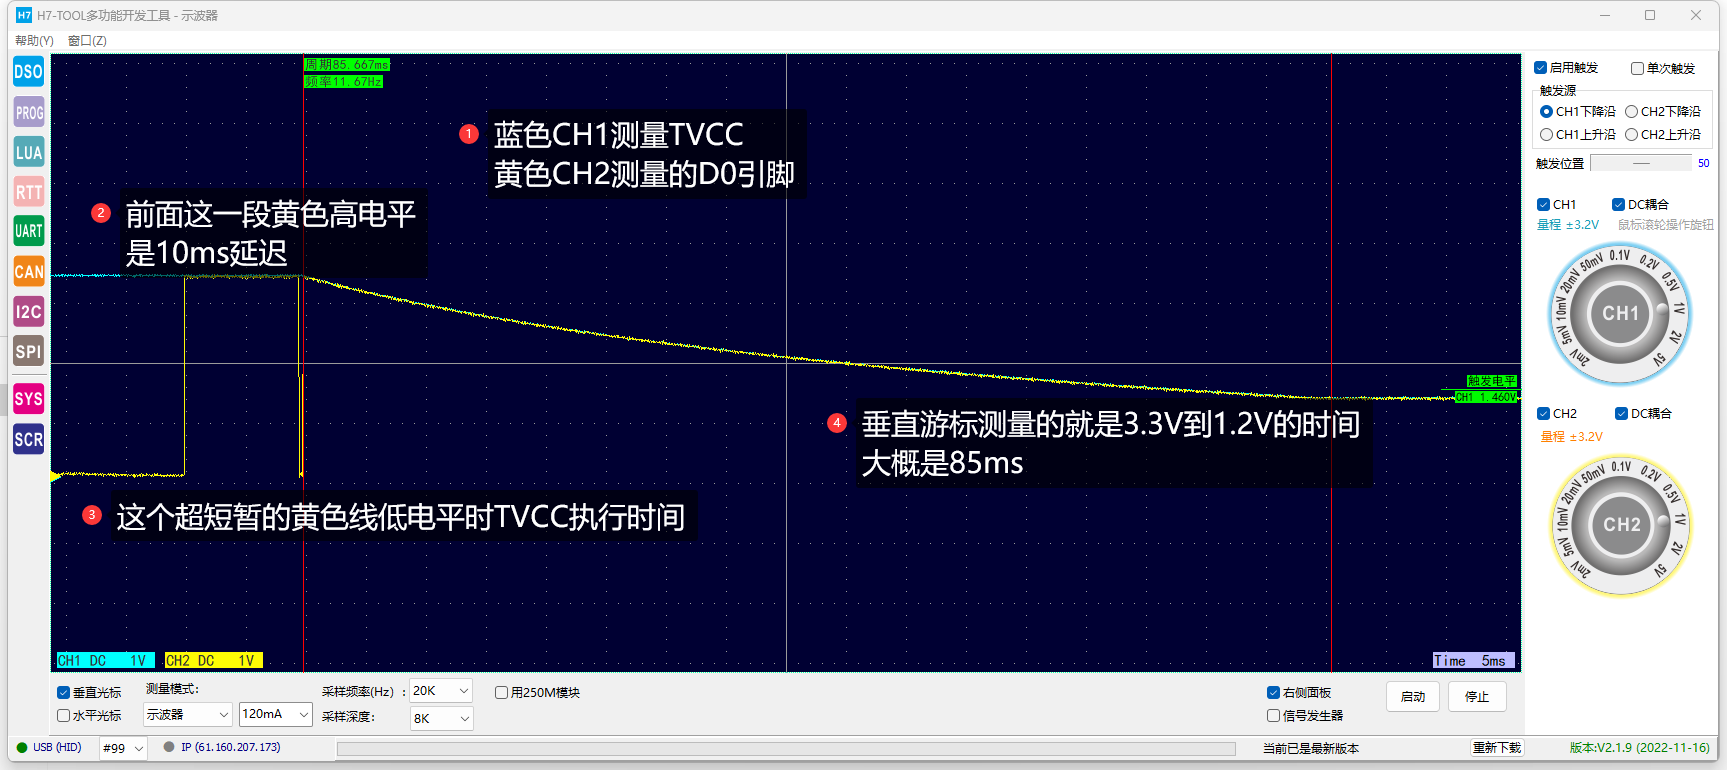Toggle CH1 DC coupling checkbox

[x=1618, y=204]
